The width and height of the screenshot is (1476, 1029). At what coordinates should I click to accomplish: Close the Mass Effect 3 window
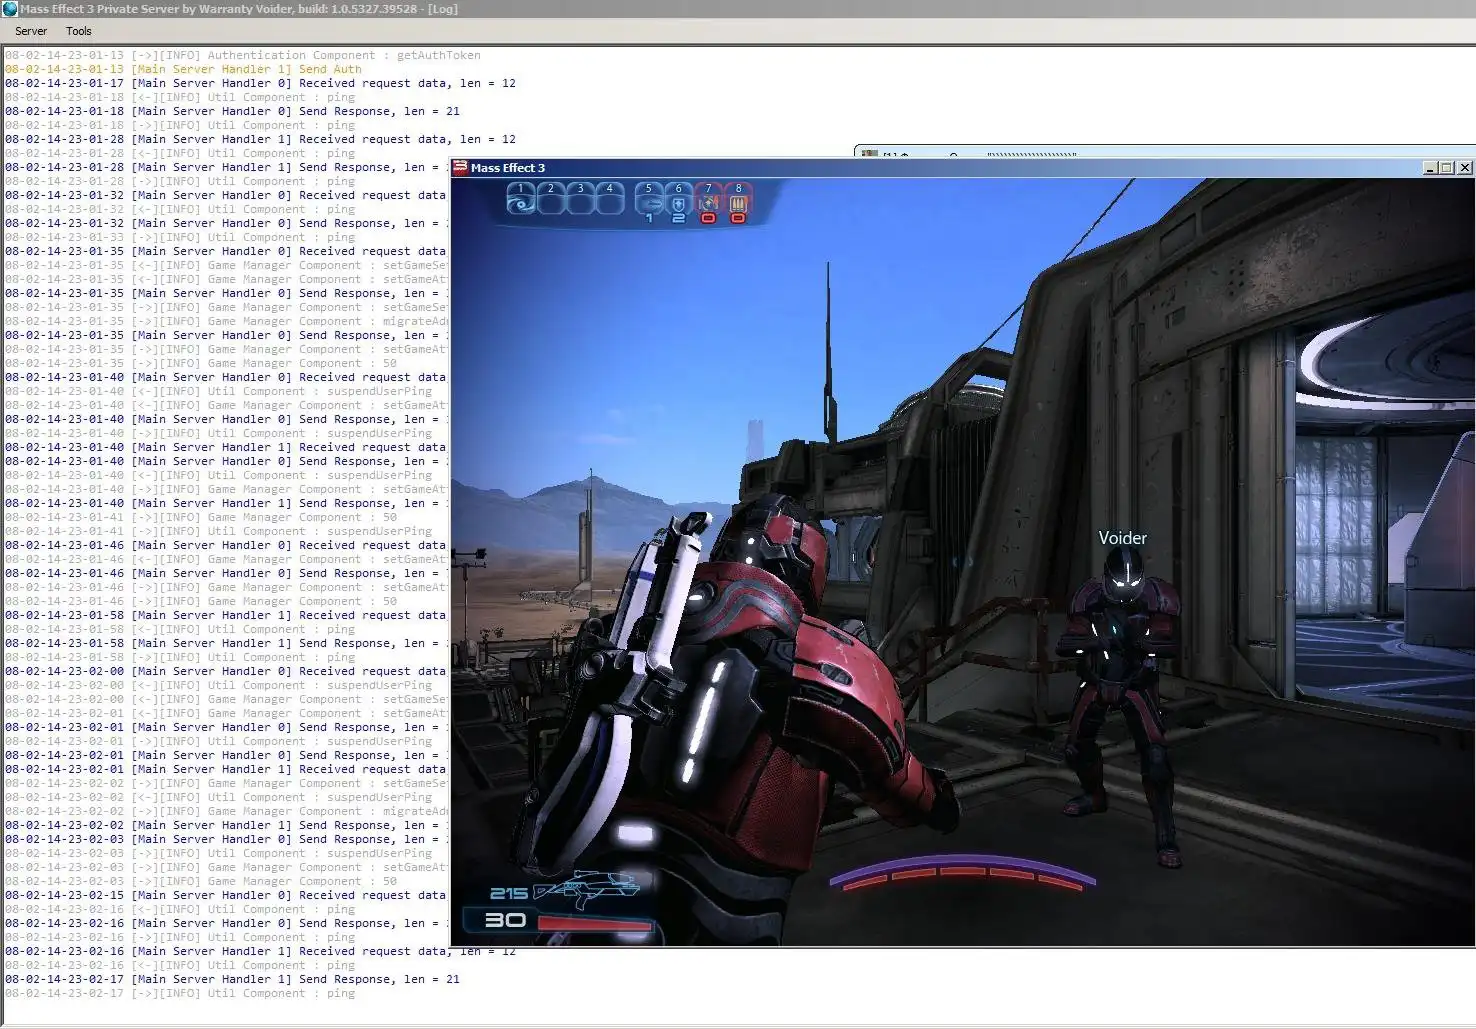pos(1465,168)
